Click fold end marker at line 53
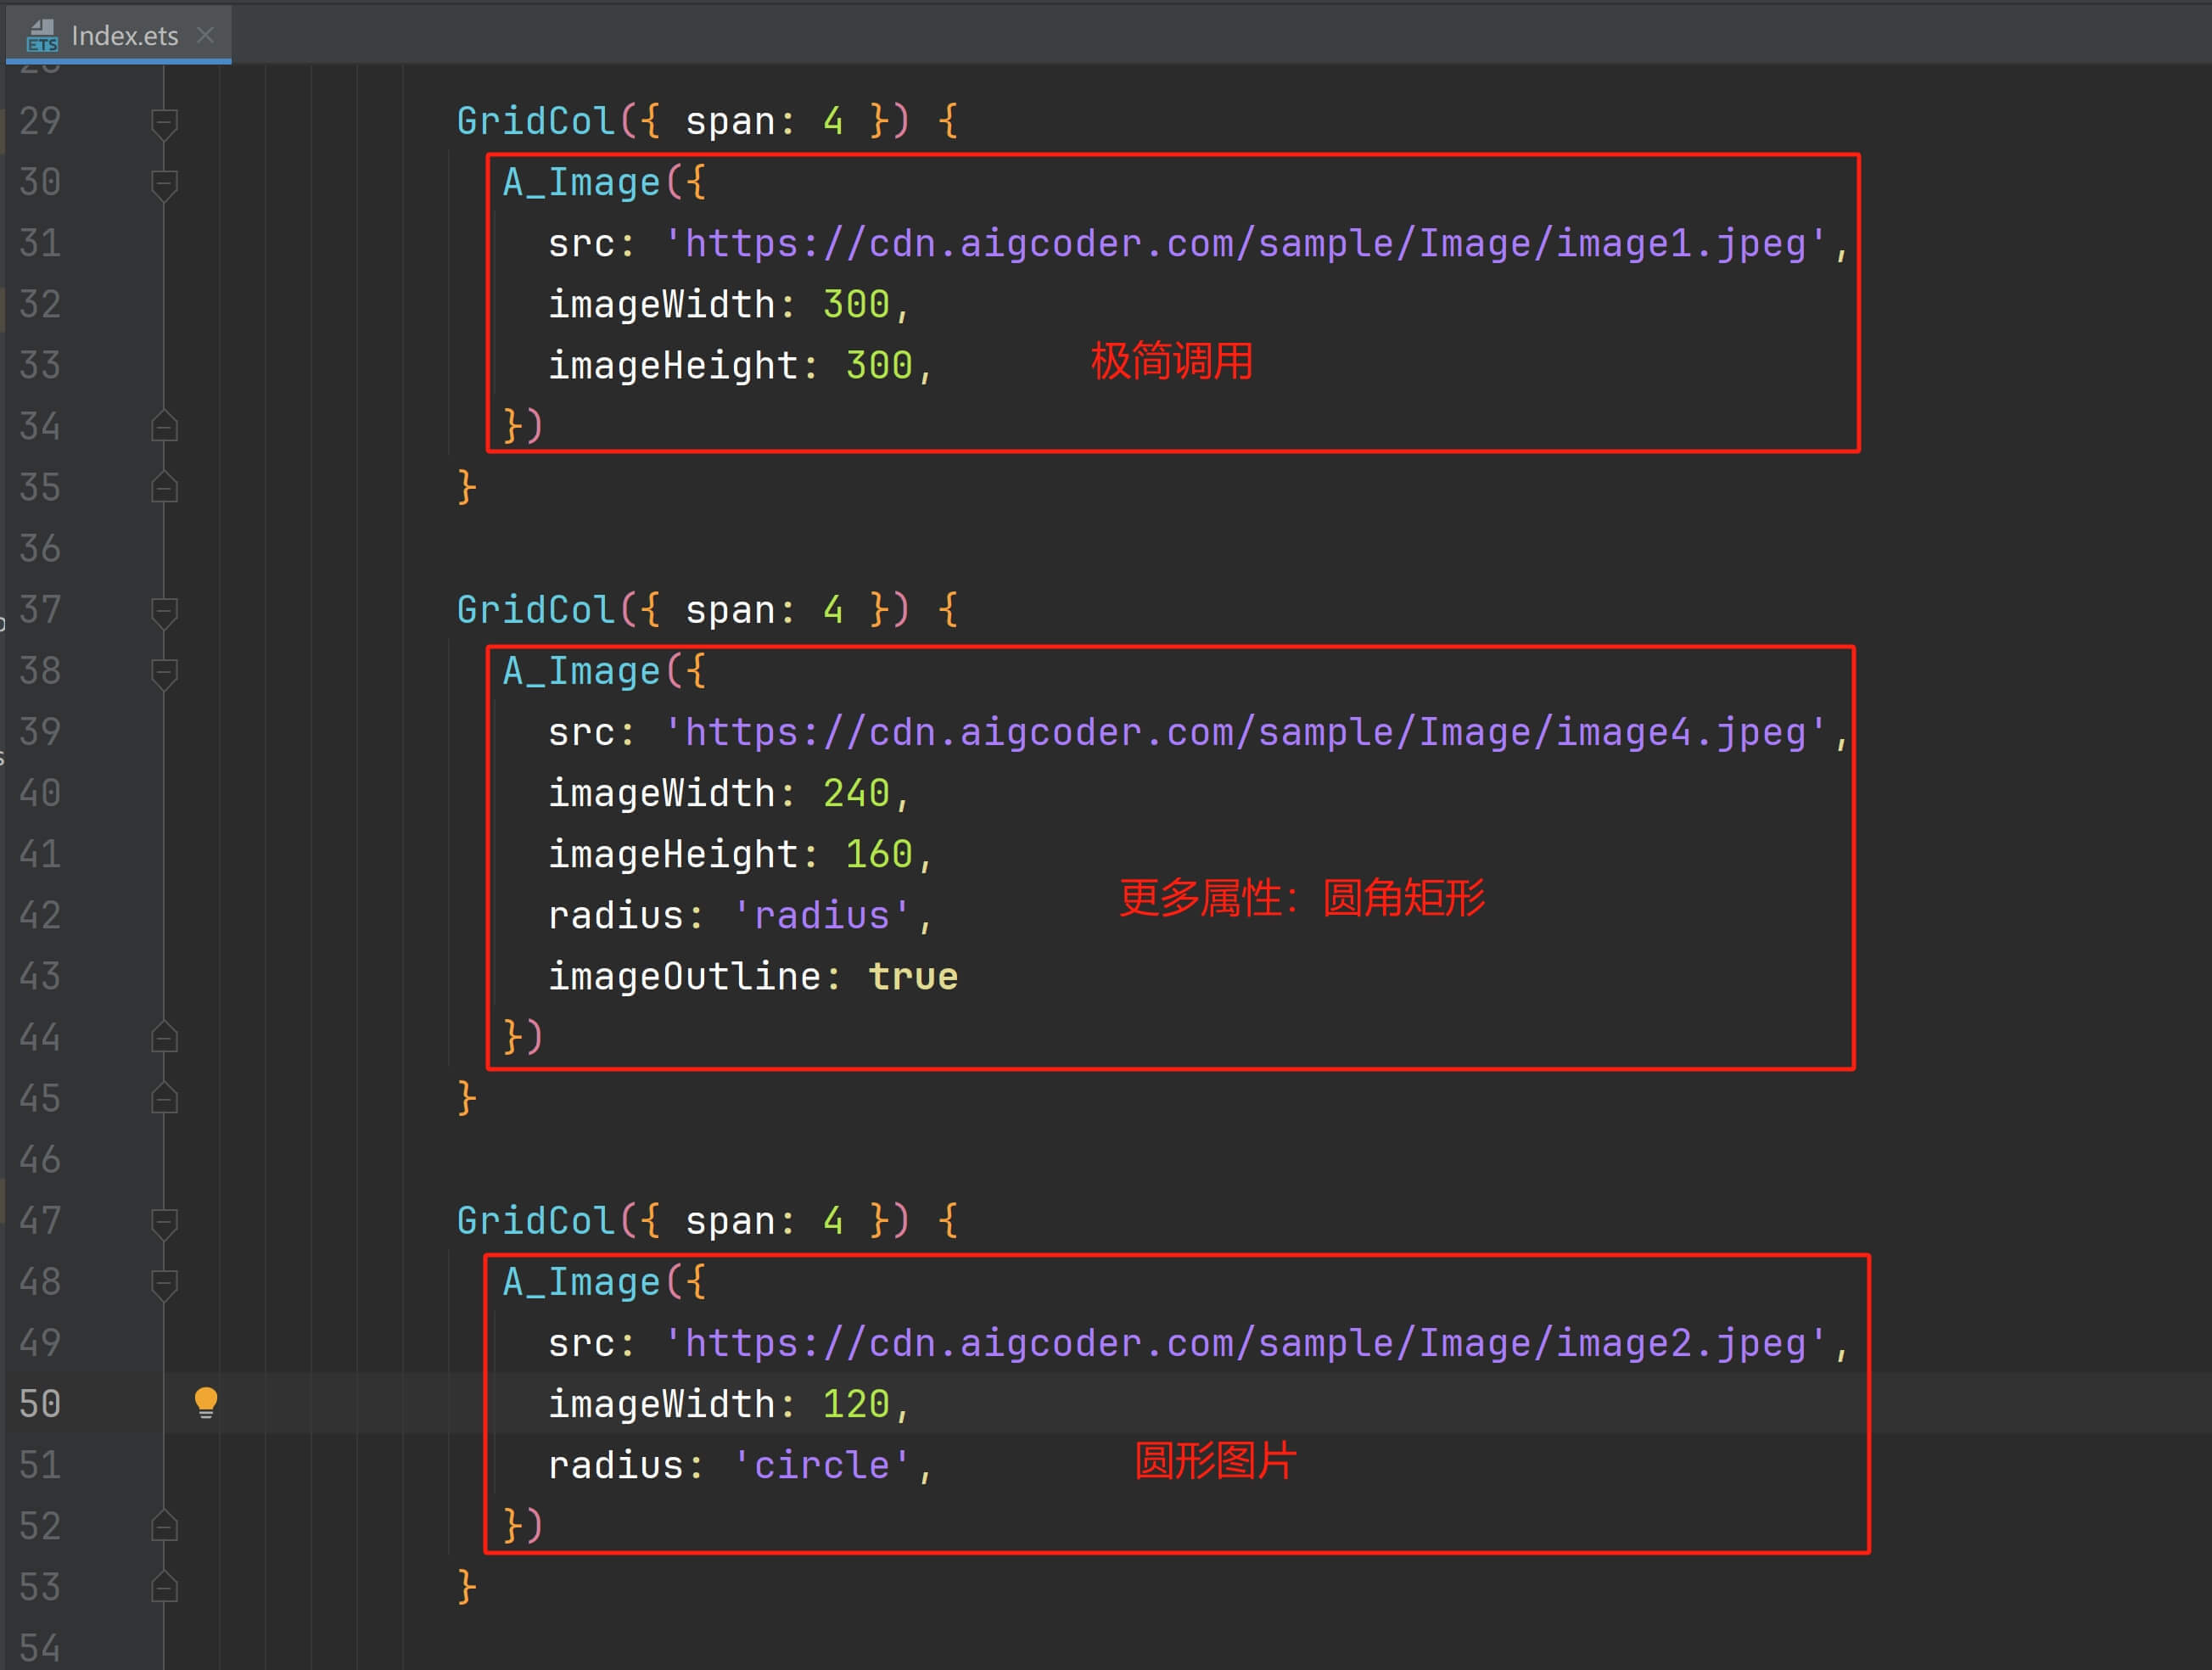The height and width of the screenshot is (1670, 2212). click(164, 1587)
